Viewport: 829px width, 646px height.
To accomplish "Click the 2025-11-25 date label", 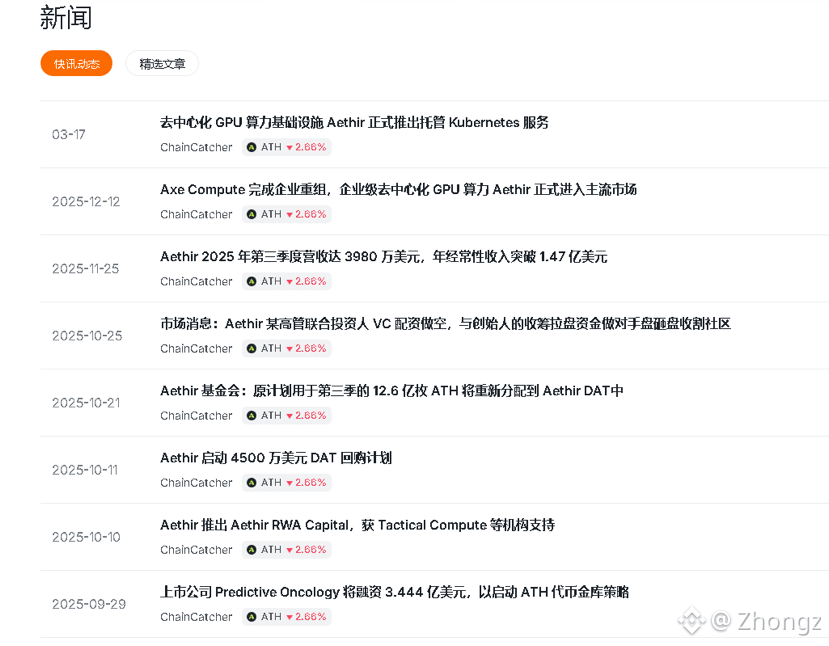I will coord(86,269).
